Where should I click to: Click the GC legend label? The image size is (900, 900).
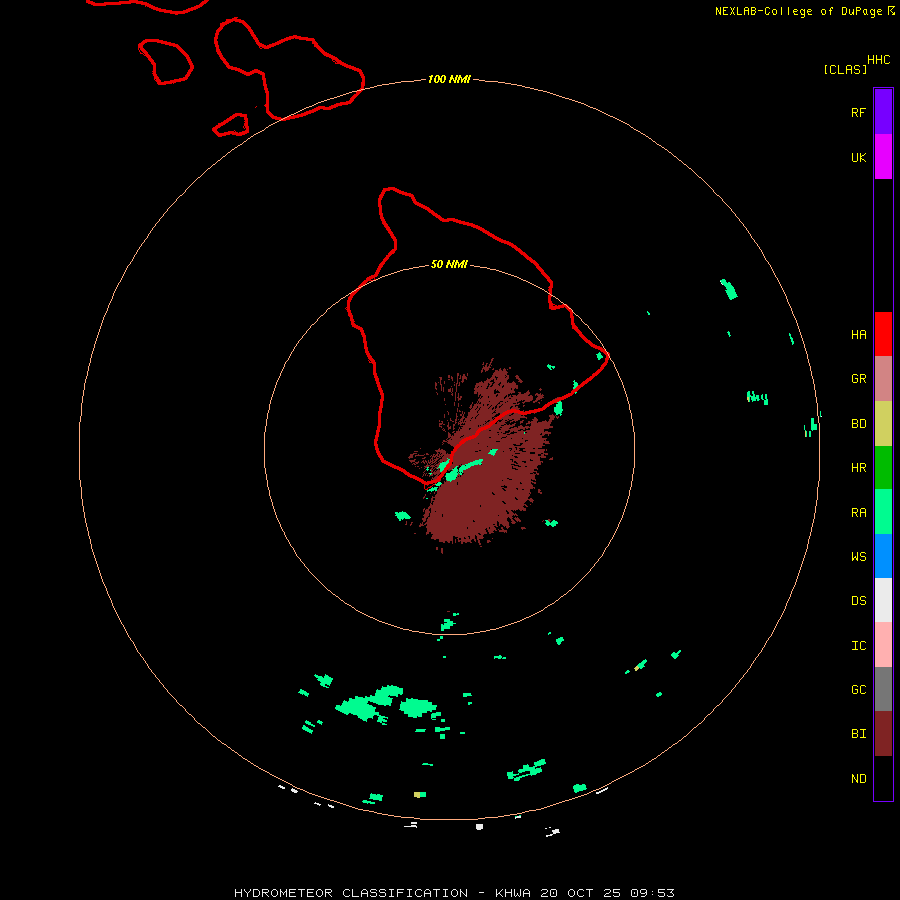click(858, 690)
